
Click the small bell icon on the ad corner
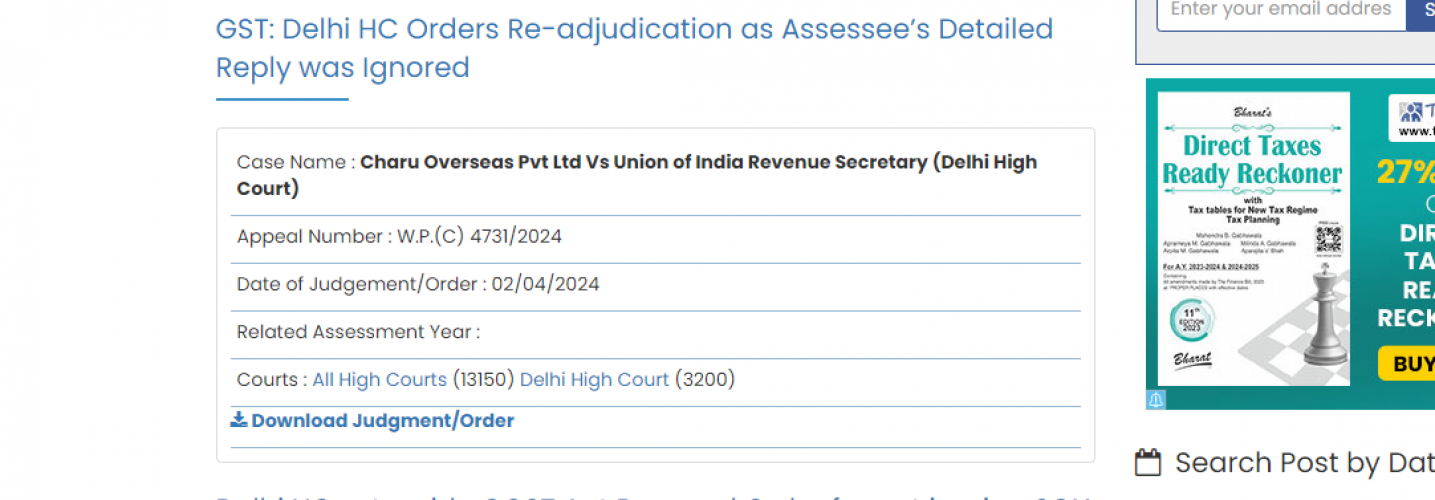pos(1156,399)
